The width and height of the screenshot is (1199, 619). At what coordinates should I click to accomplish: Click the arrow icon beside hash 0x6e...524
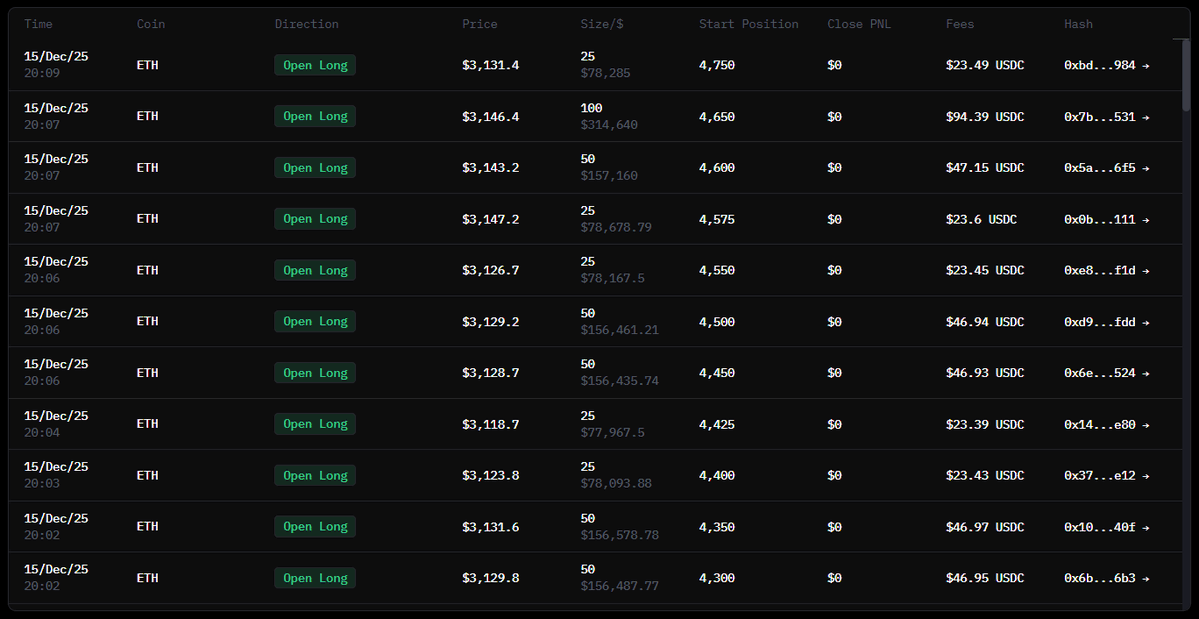point(1145,373)
